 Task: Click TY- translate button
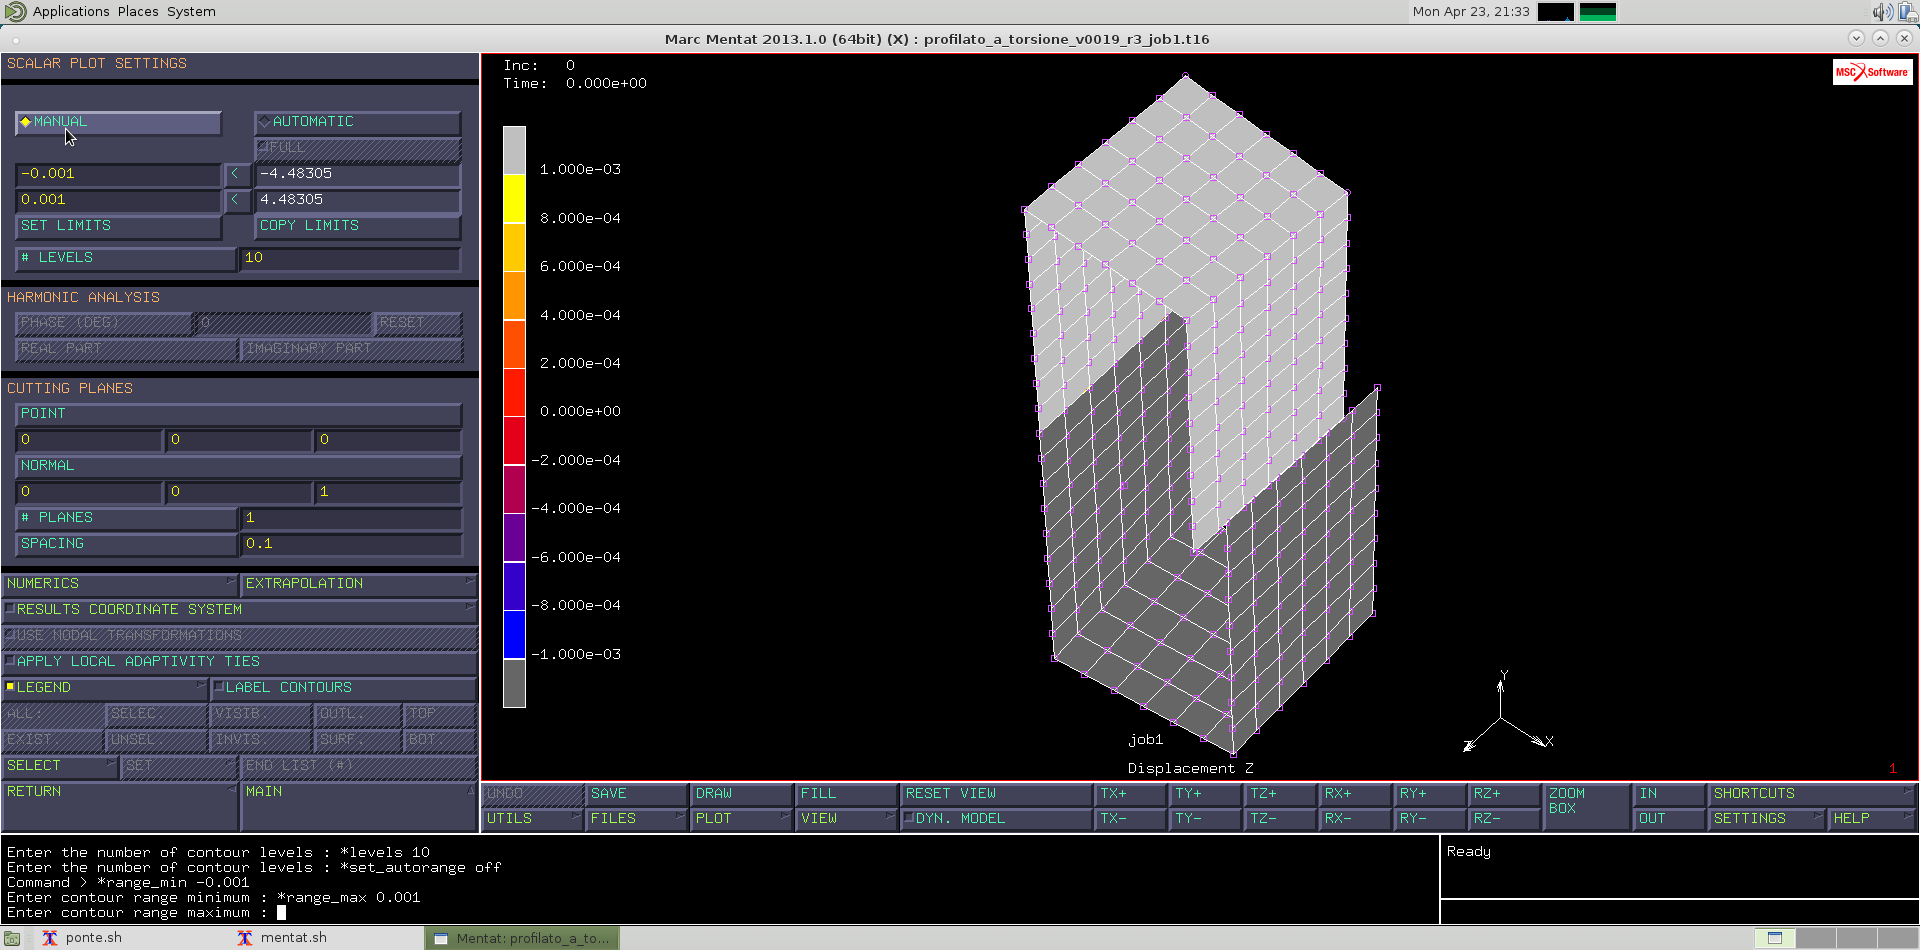[x=1205, y=819]
